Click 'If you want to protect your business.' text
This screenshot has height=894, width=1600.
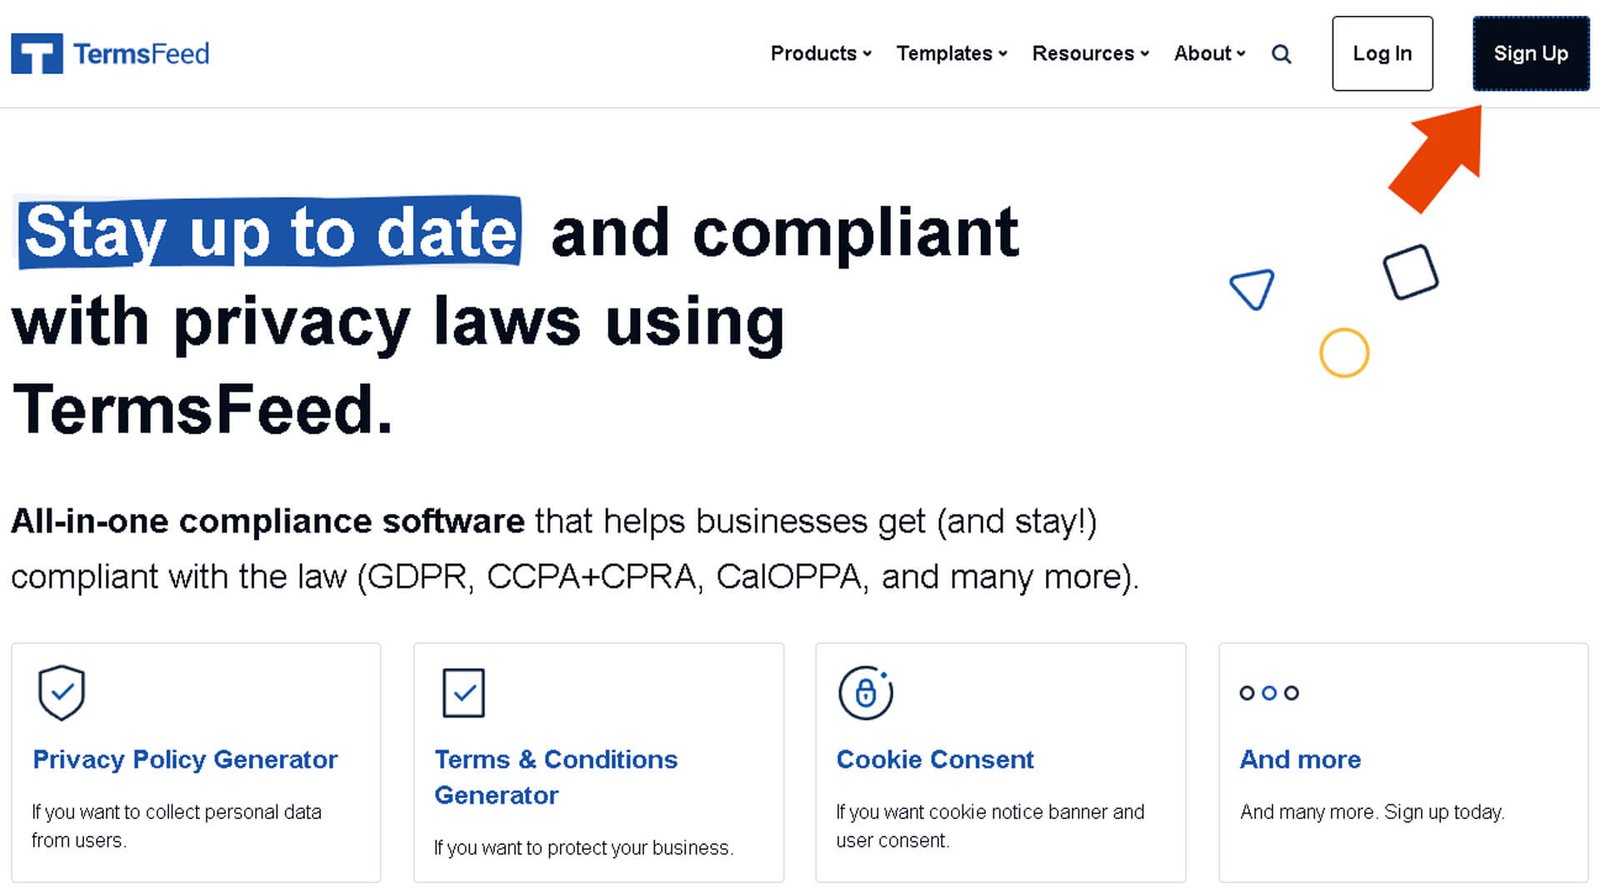(584, 848)
